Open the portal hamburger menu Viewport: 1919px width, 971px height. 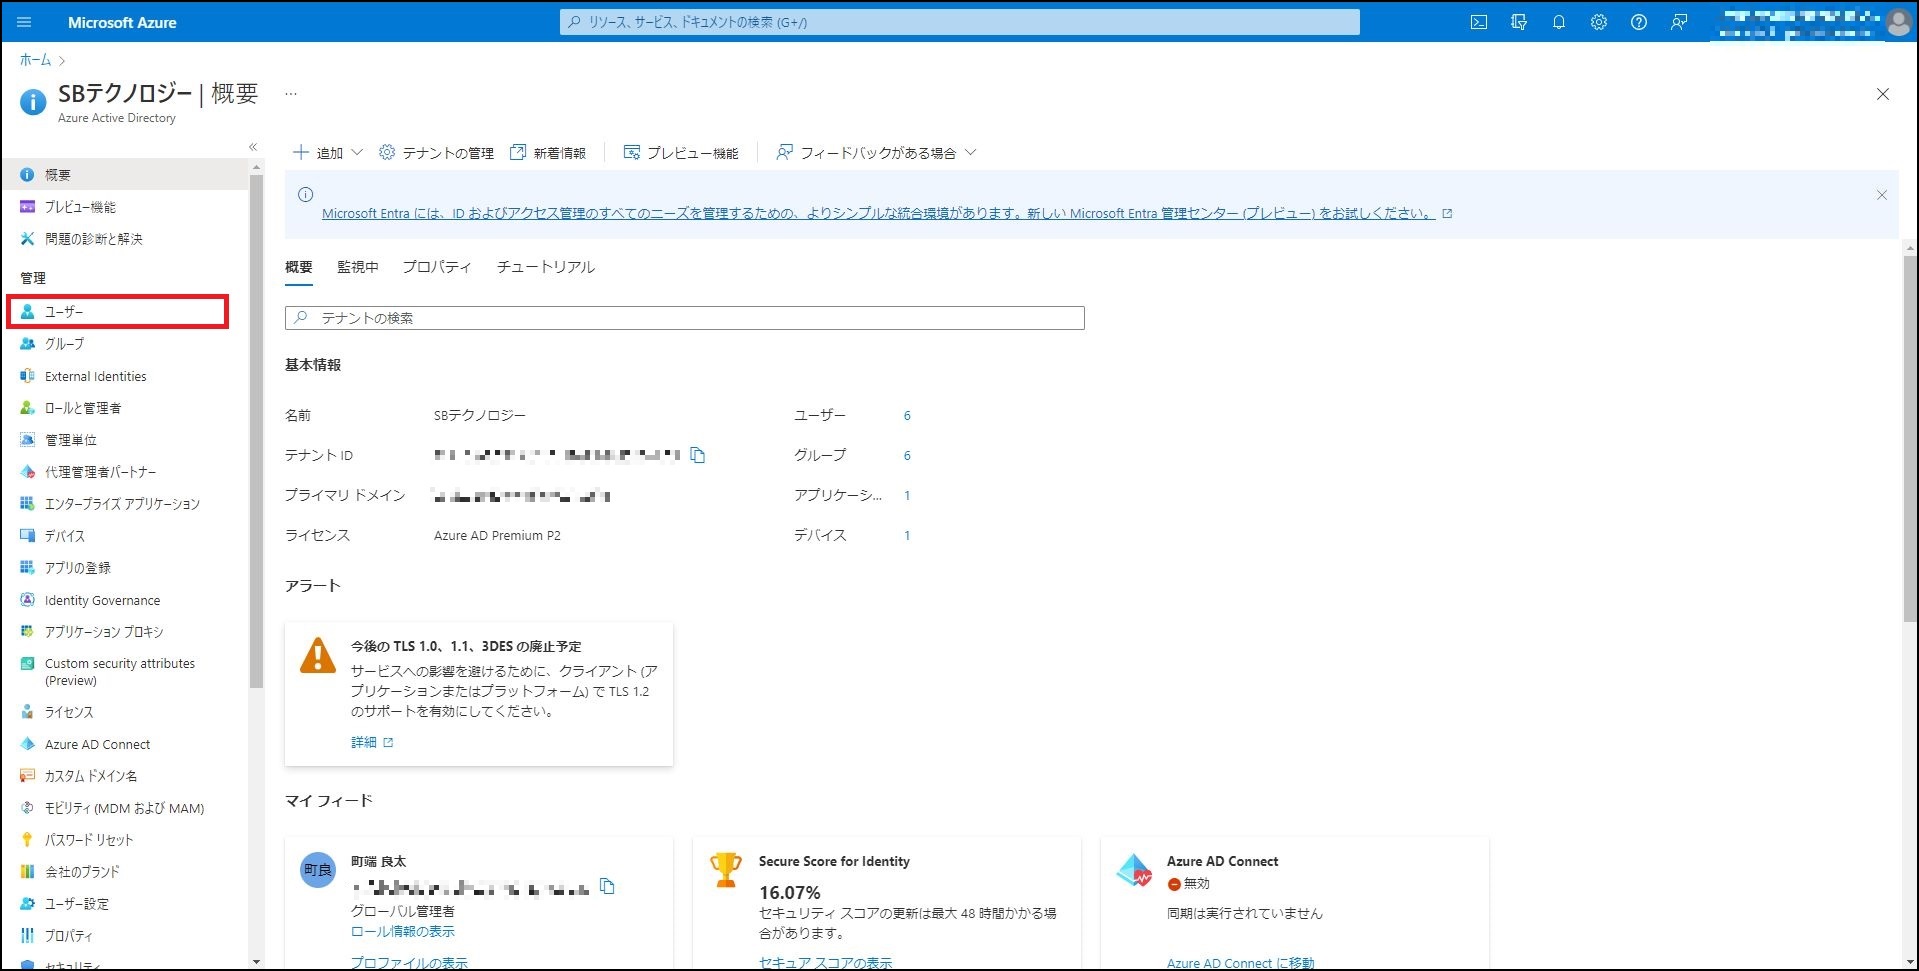click(24, 22)
